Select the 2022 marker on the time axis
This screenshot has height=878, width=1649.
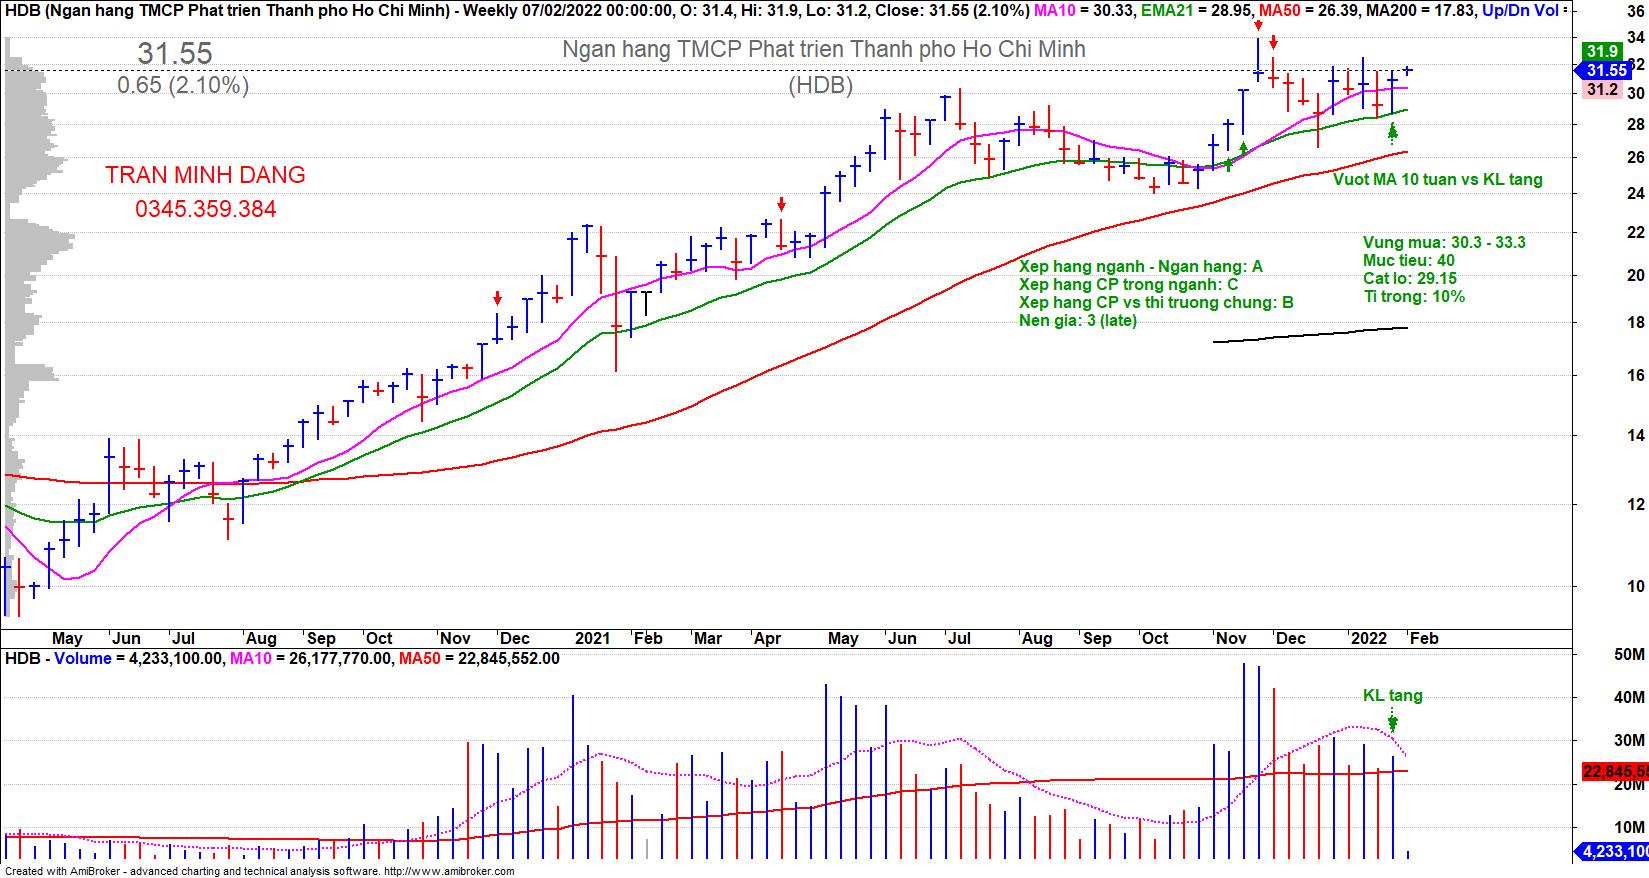pos(1368,638)
